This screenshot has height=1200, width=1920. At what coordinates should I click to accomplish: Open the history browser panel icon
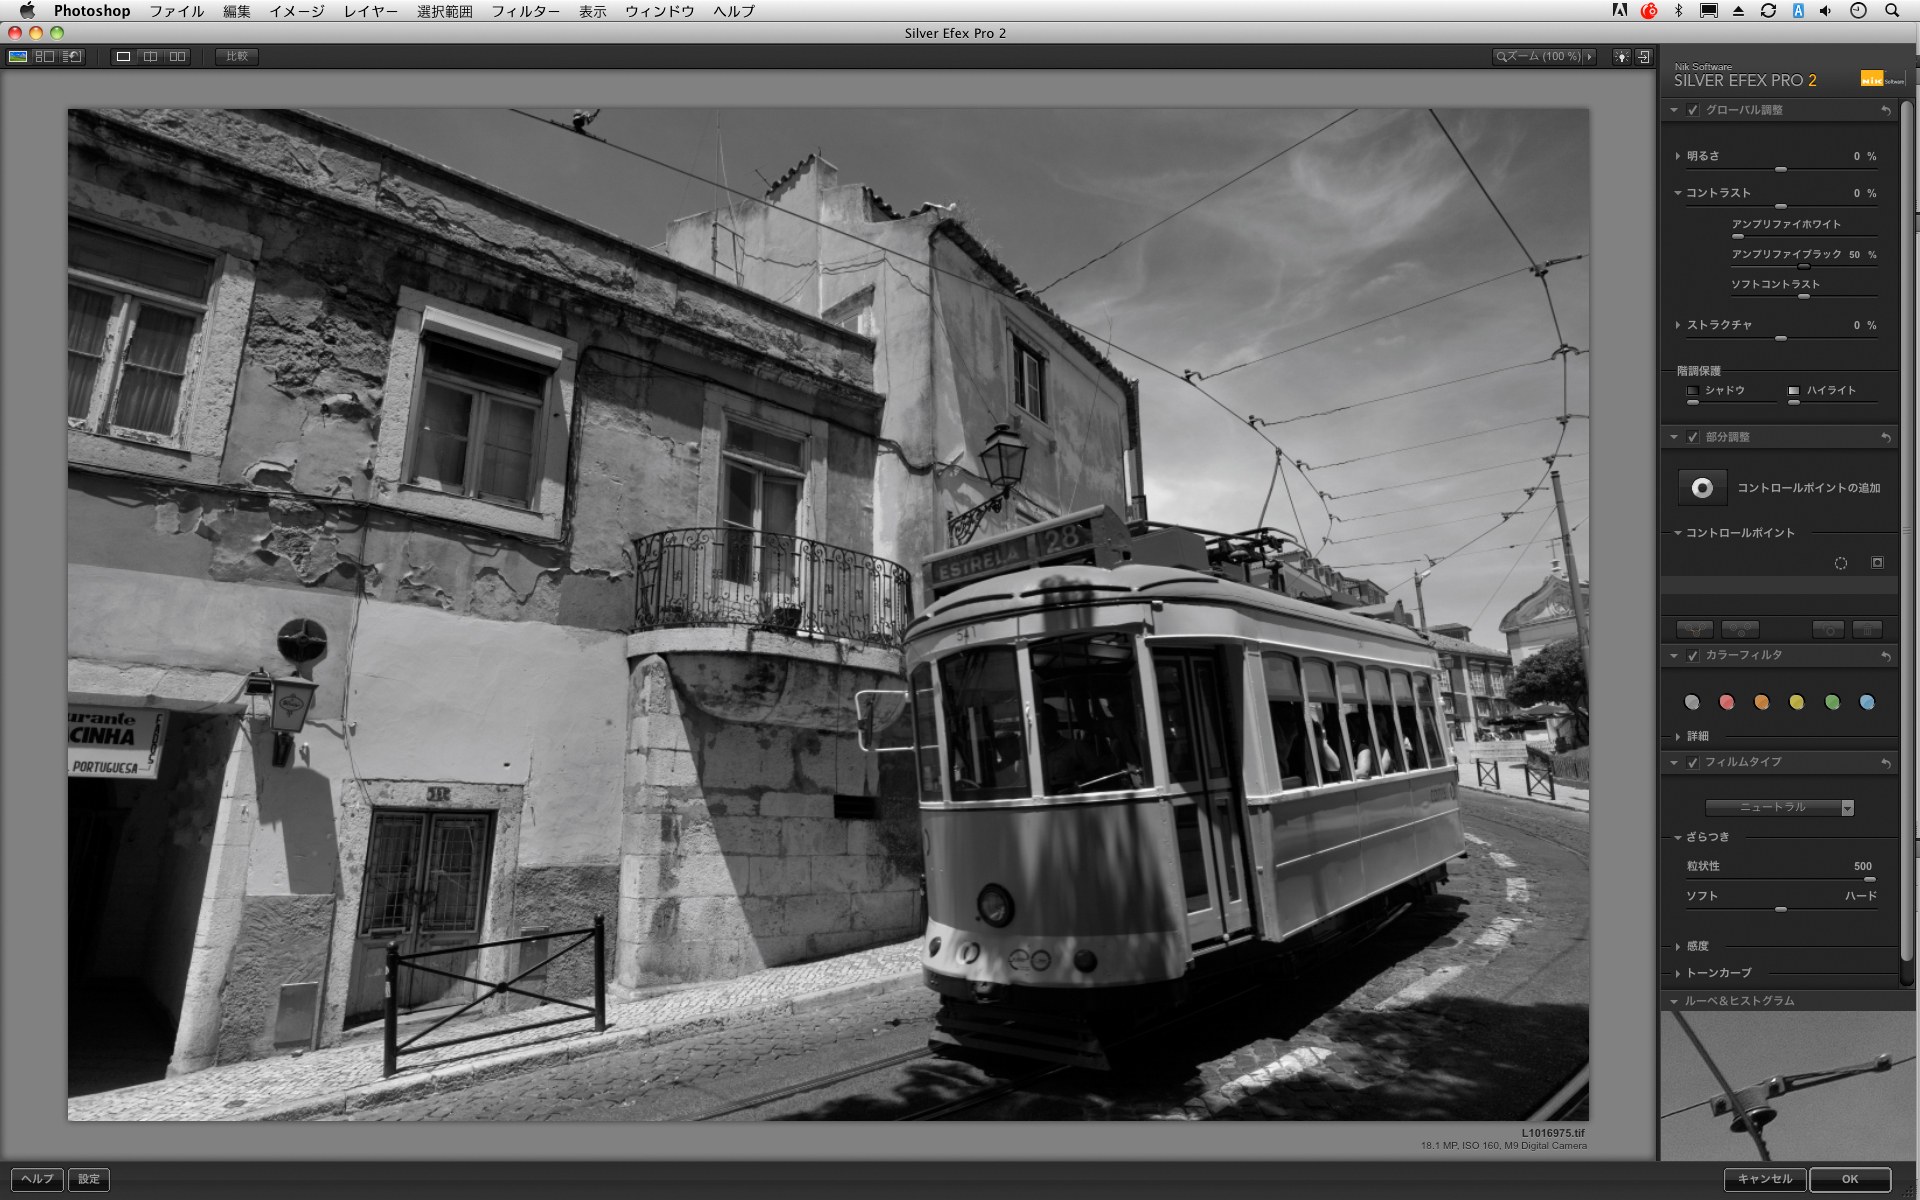[72, 57]
